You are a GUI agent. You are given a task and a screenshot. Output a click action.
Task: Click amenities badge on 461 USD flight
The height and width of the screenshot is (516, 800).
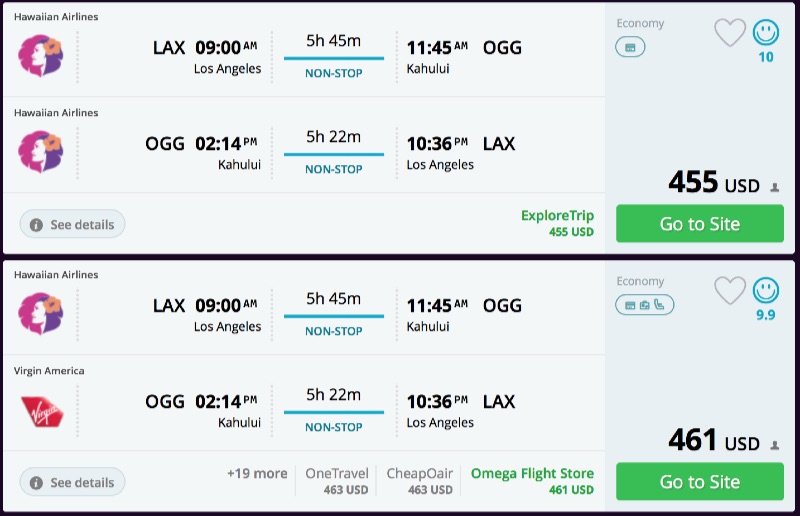click(645, 305)
